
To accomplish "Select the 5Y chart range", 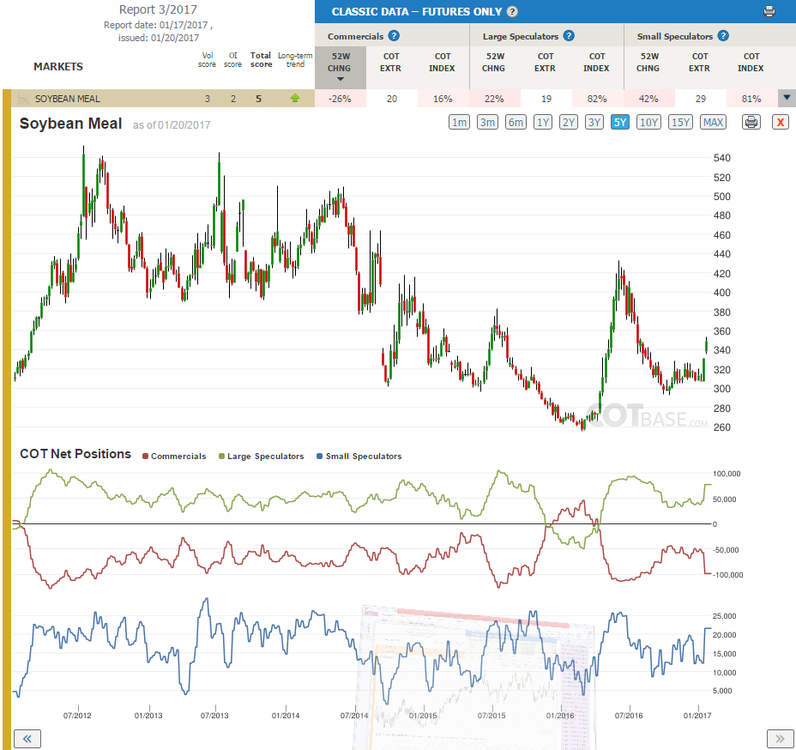I will [620, 122].
